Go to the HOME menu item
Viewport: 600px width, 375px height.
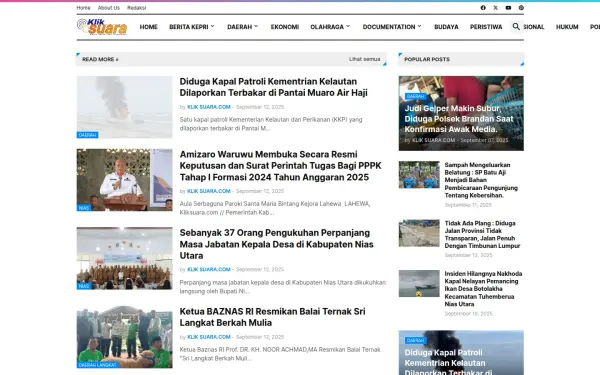148,27
